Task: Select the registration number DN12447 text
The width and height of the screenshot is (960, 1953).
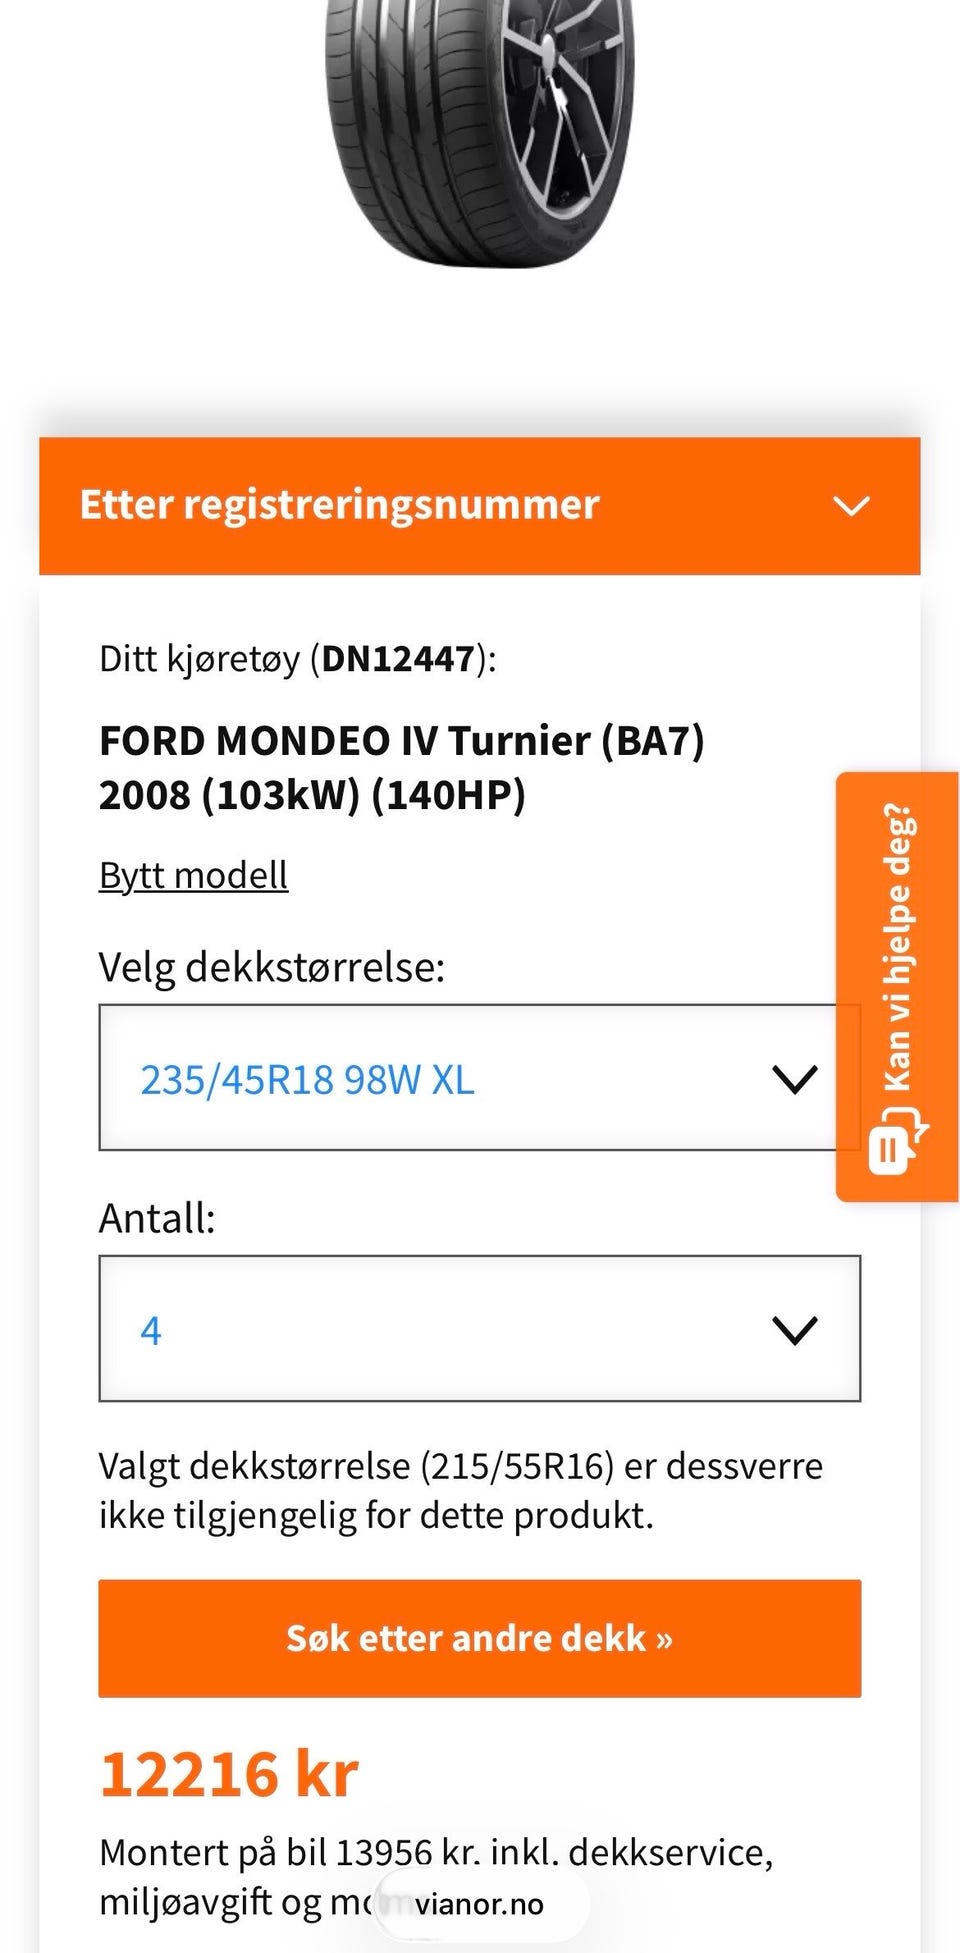Action: [x=398, y=659]
